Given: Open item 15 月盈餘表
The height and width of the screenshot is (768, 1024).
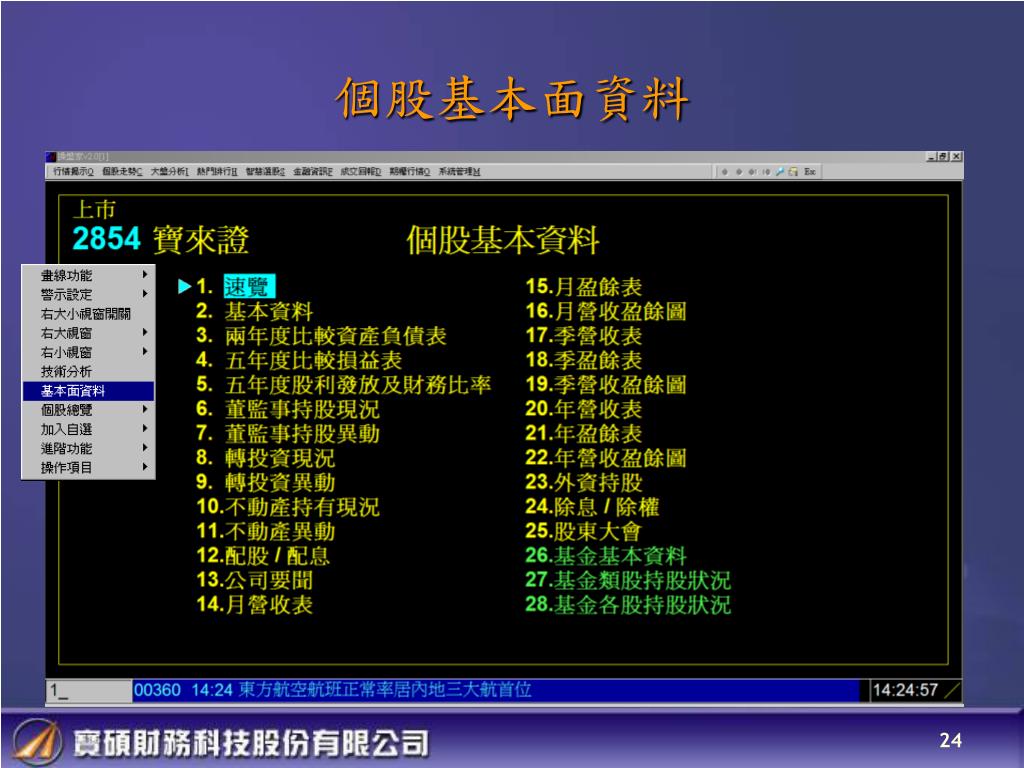Looking at the screenshot, I should tap(584, 287).
